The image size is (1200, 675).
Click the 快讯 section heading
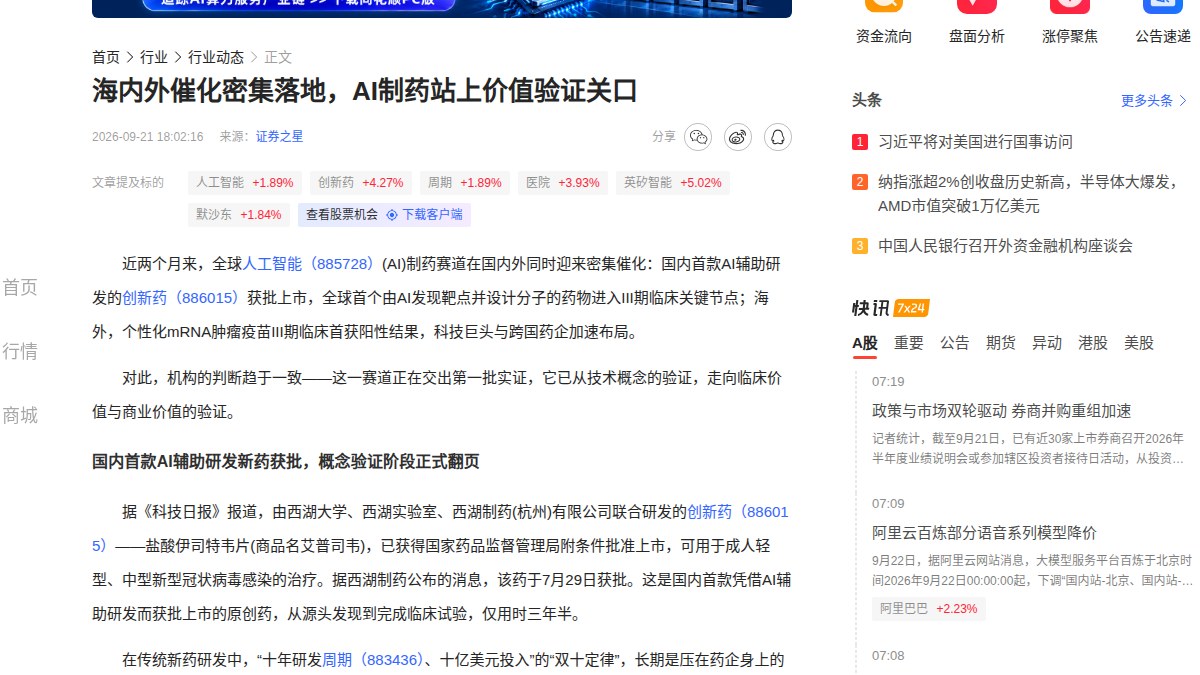click(x=870, y=308)
